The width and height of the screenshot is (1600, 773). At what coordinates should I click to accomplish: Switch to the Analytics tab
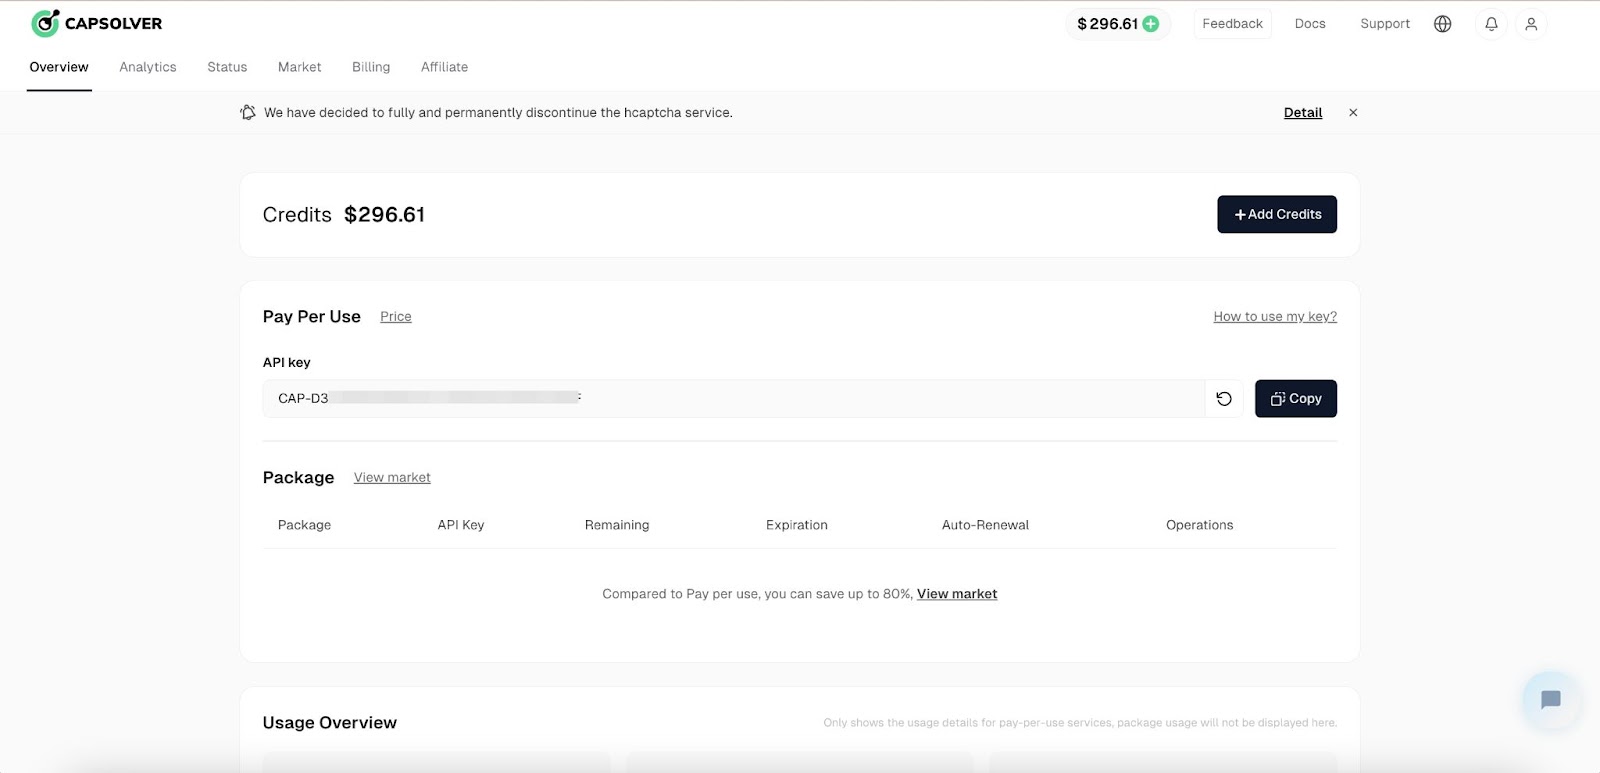tap(148, 67)
